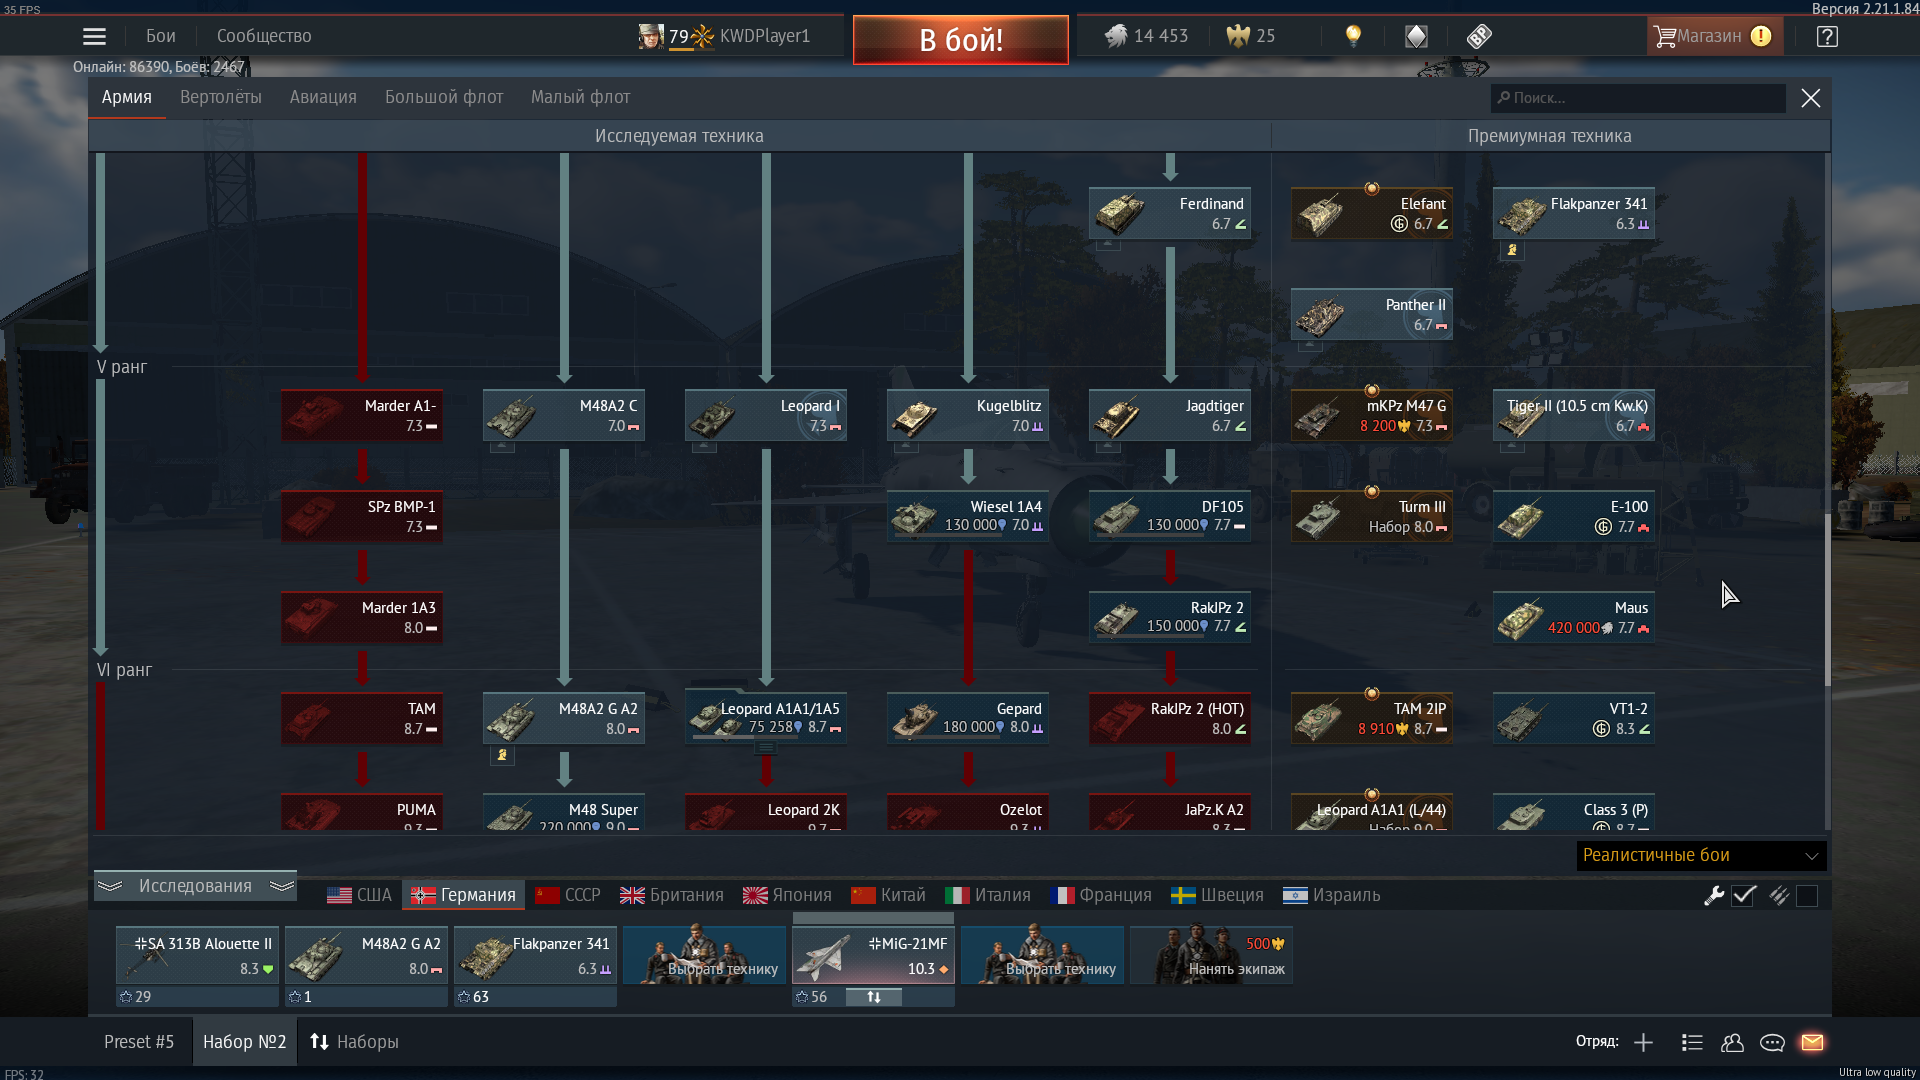Open the lightbulb hints icon
The height and width of the screenshot is (1080, 1920).
tap(1353, 36)
